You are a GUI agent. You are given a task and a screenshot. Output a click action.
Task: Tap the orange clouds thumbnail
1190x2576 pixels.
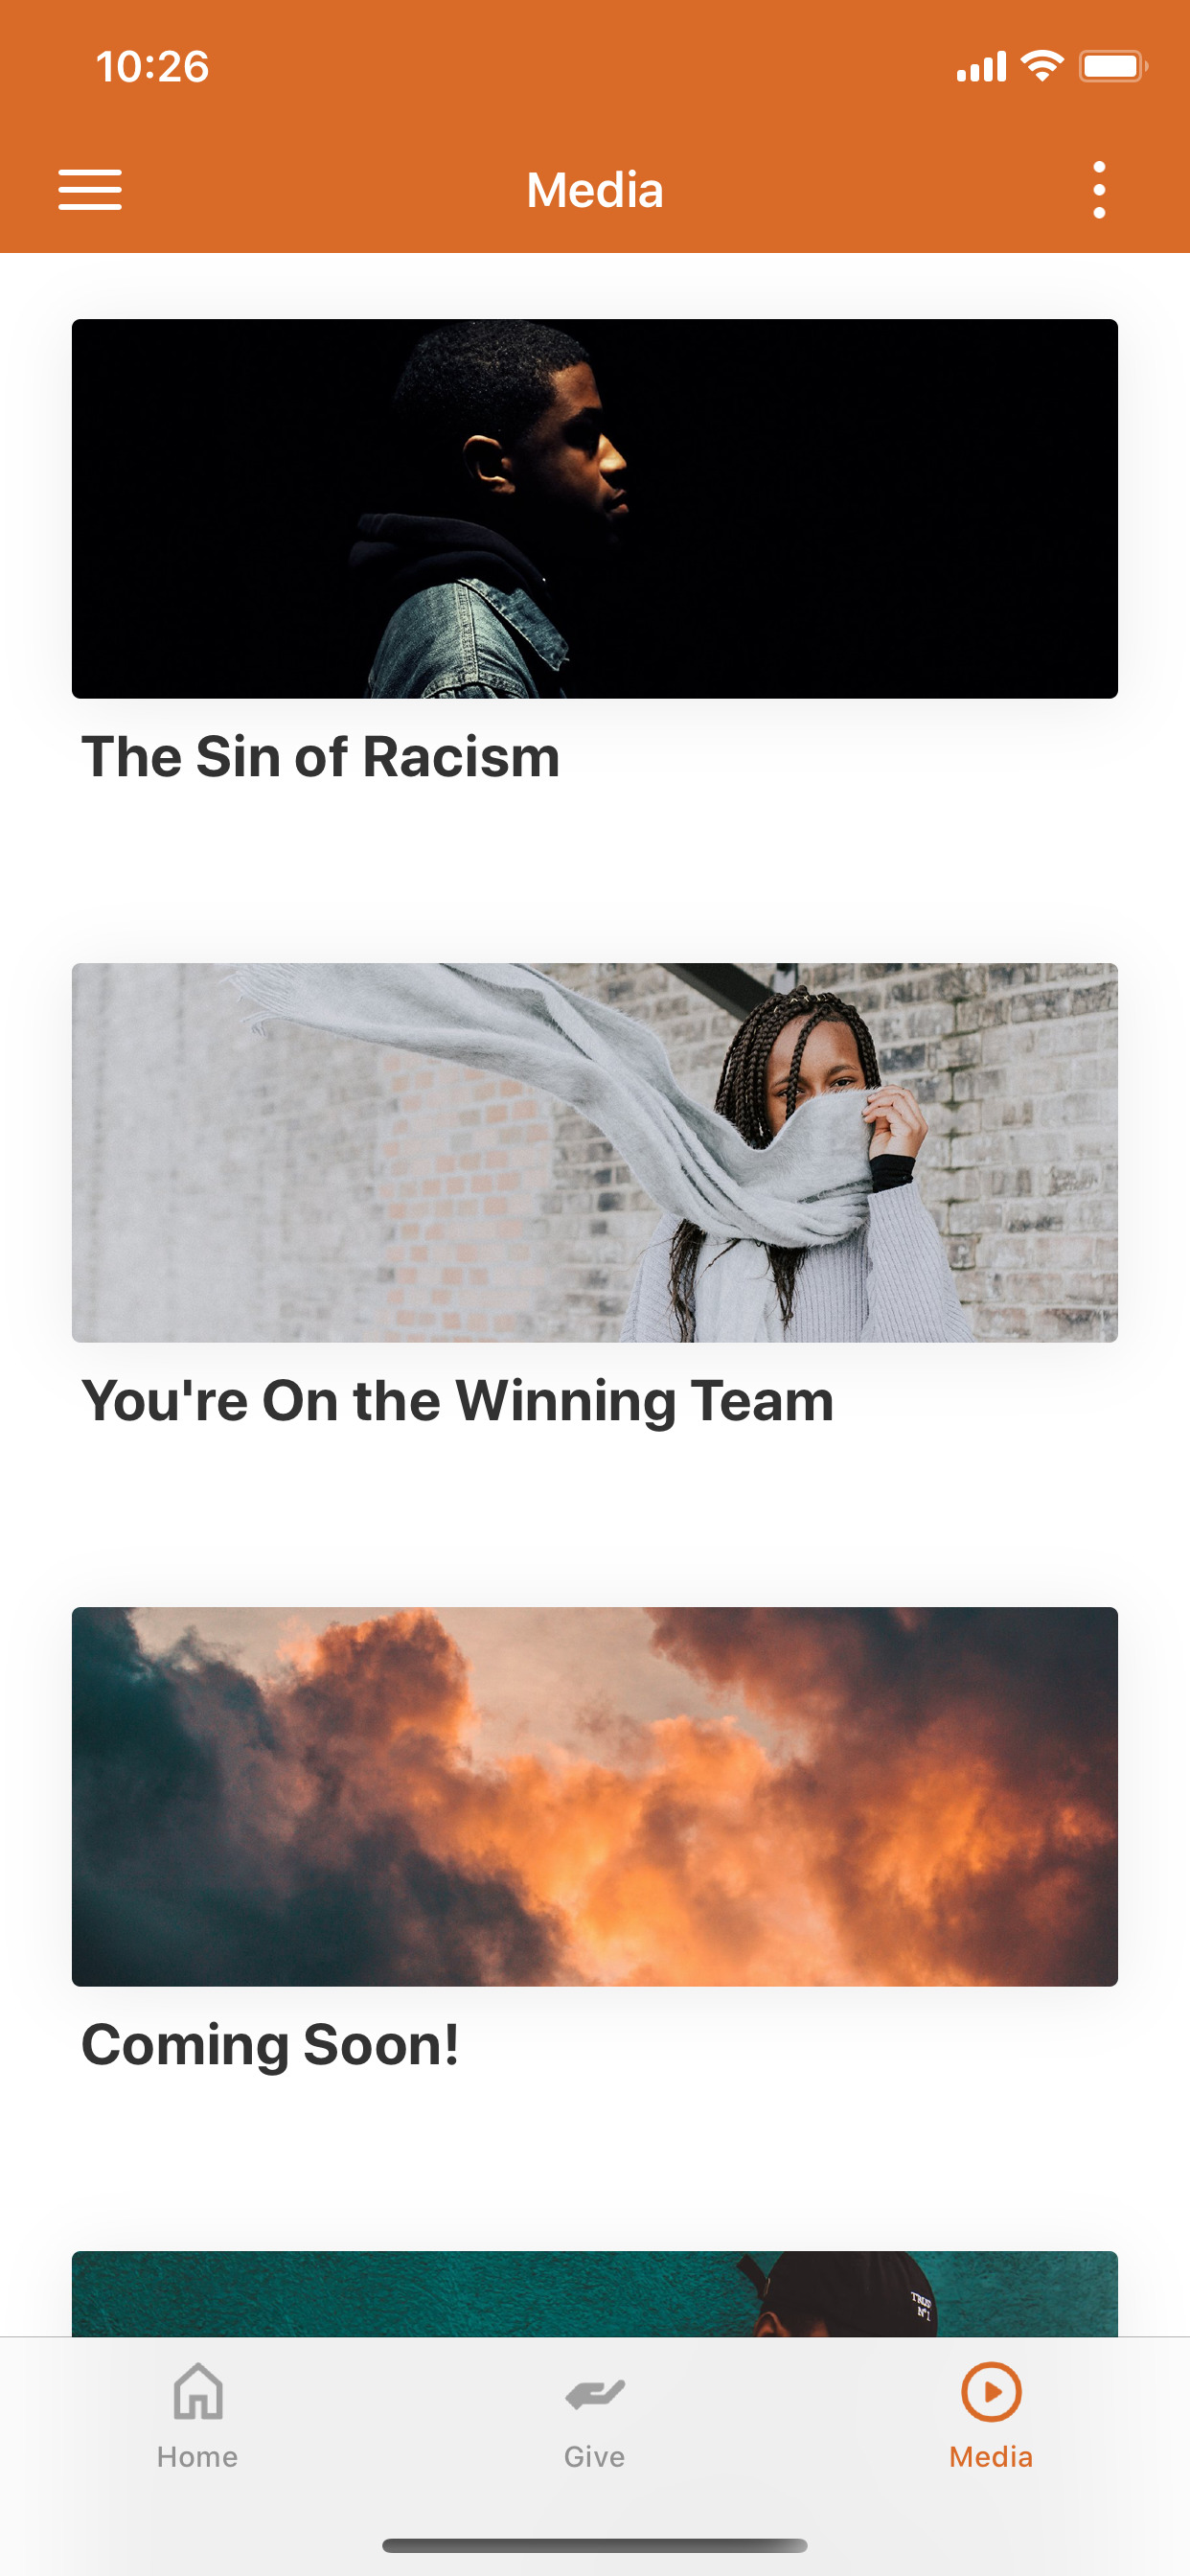pos(595,1796)
